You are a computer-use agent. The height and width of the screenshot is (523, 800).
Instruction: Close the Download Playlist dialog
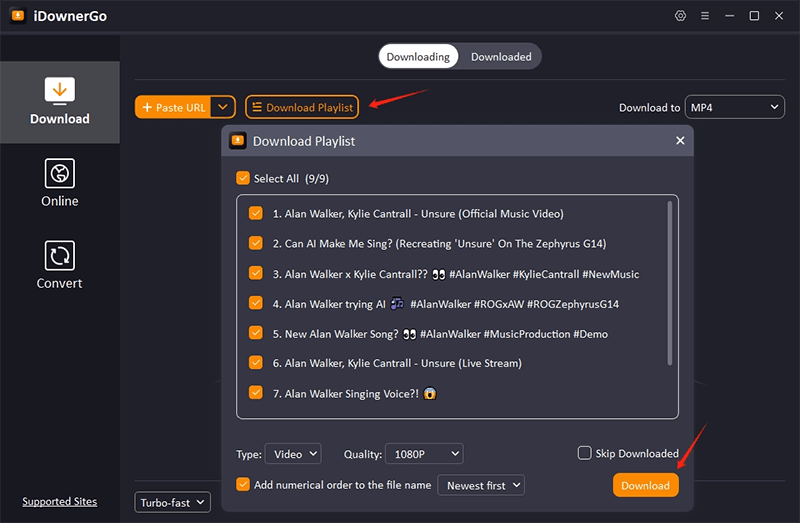(x=680, y=140)
